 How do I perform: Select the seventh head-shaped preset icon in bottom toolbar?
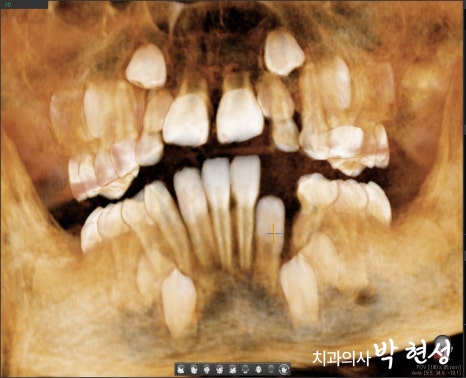(x=258, y=369)
